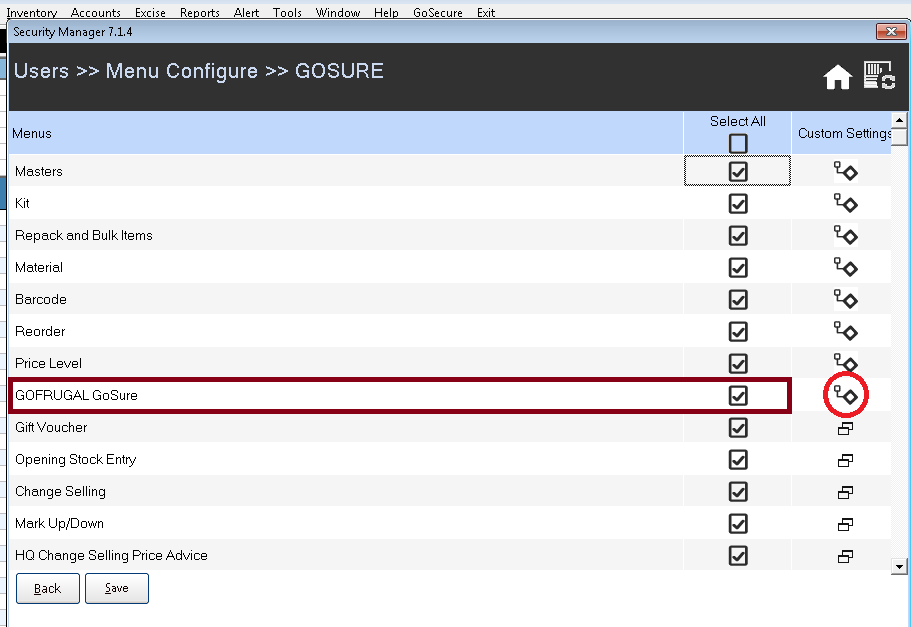Close the Security Manager window

[891, 31]
